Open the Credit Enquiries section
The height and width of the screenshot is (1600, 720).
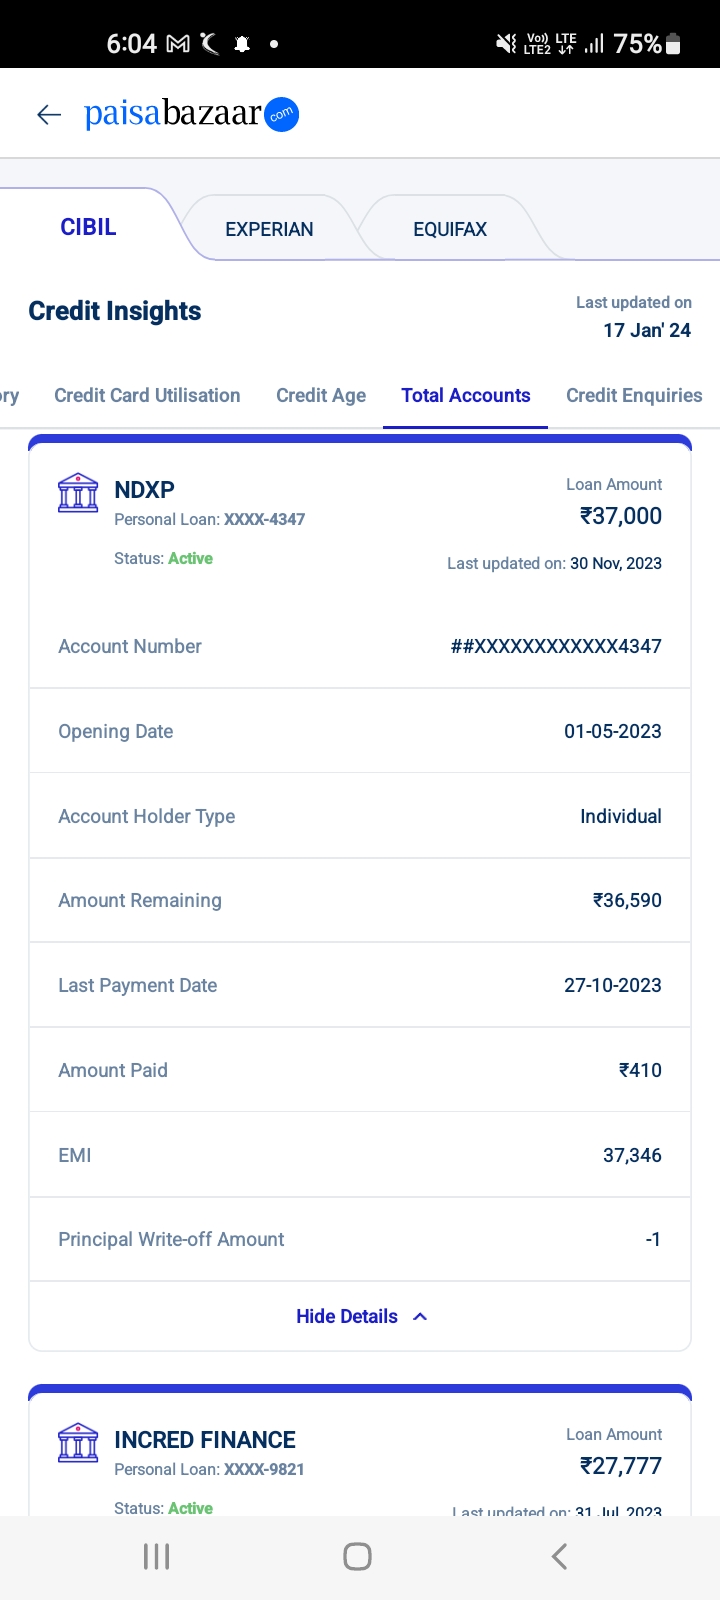click(634, 395)
